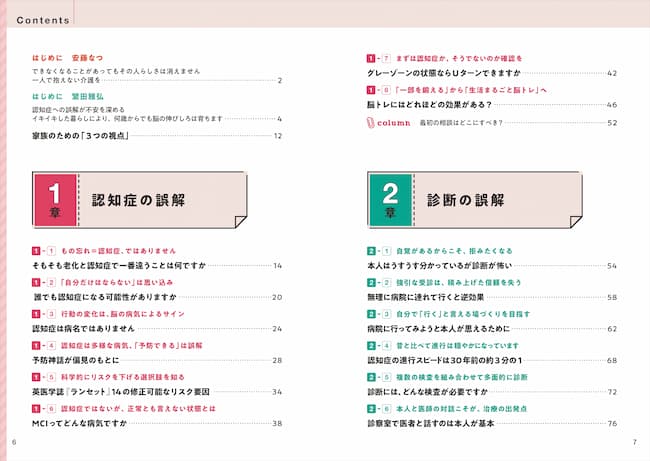Select the red 1-1 section badge
Screen dimensions: 650x461
click(x=46, y=249)
